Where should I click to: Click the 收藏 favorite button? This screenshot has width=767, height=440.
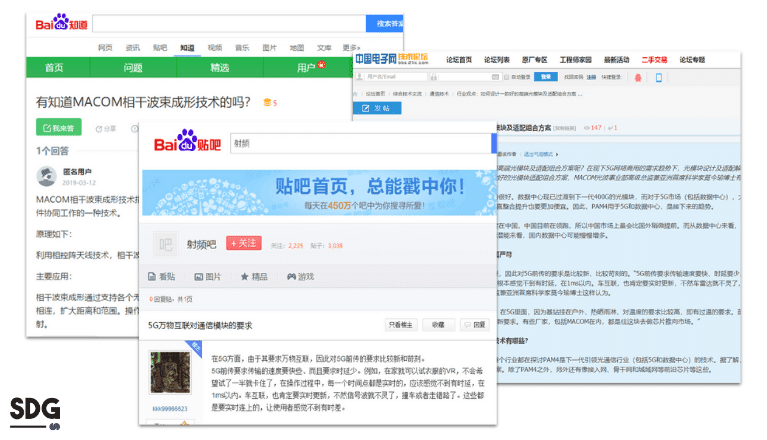[x=438, y=325]
